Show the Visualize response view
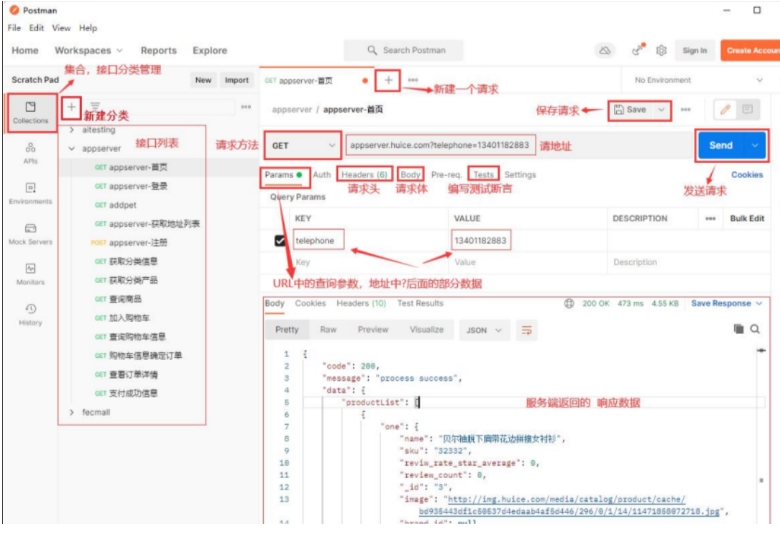This screenshot has width=780, height=533. pos(426,329)
